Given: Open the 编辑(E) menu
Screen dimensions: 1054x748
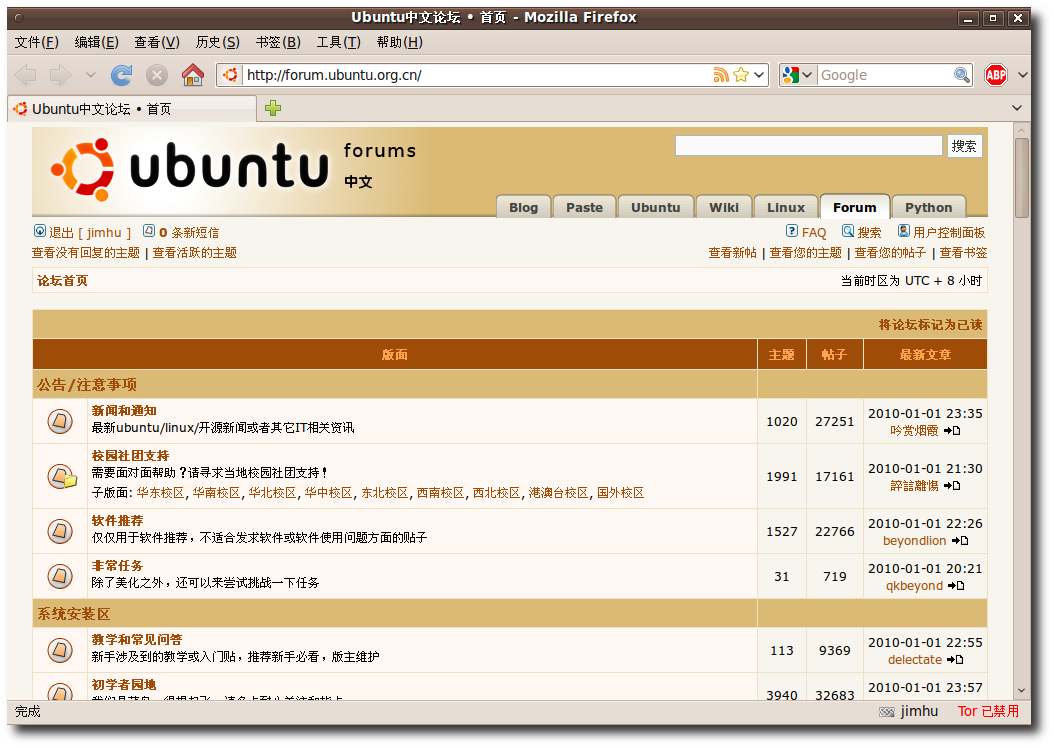Looking at the screenshot, I should click(x=97, y=42).
